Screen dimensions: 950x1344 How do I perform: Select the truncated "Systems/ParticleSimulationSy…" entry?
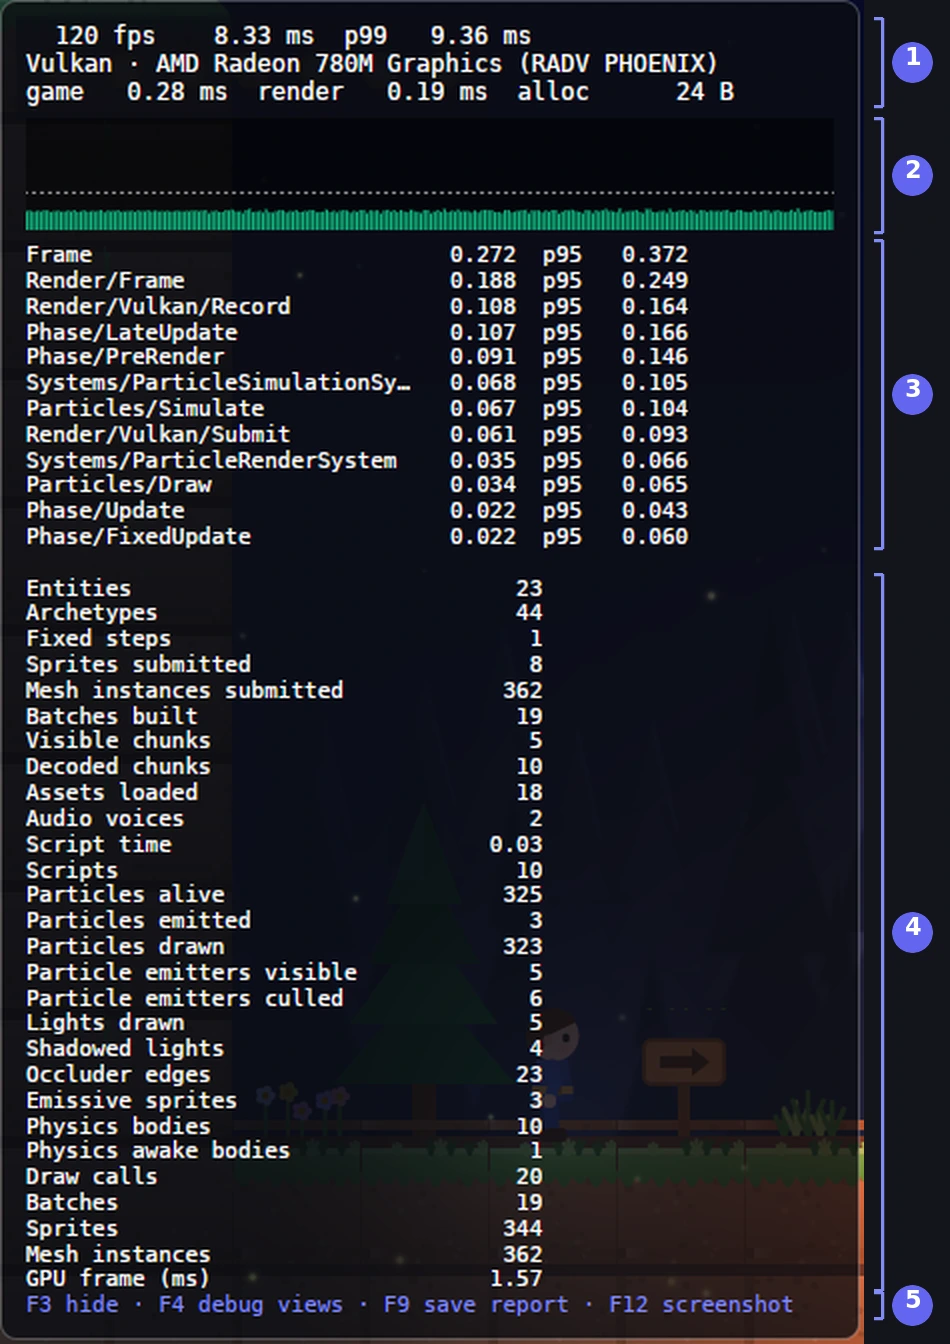218,383
